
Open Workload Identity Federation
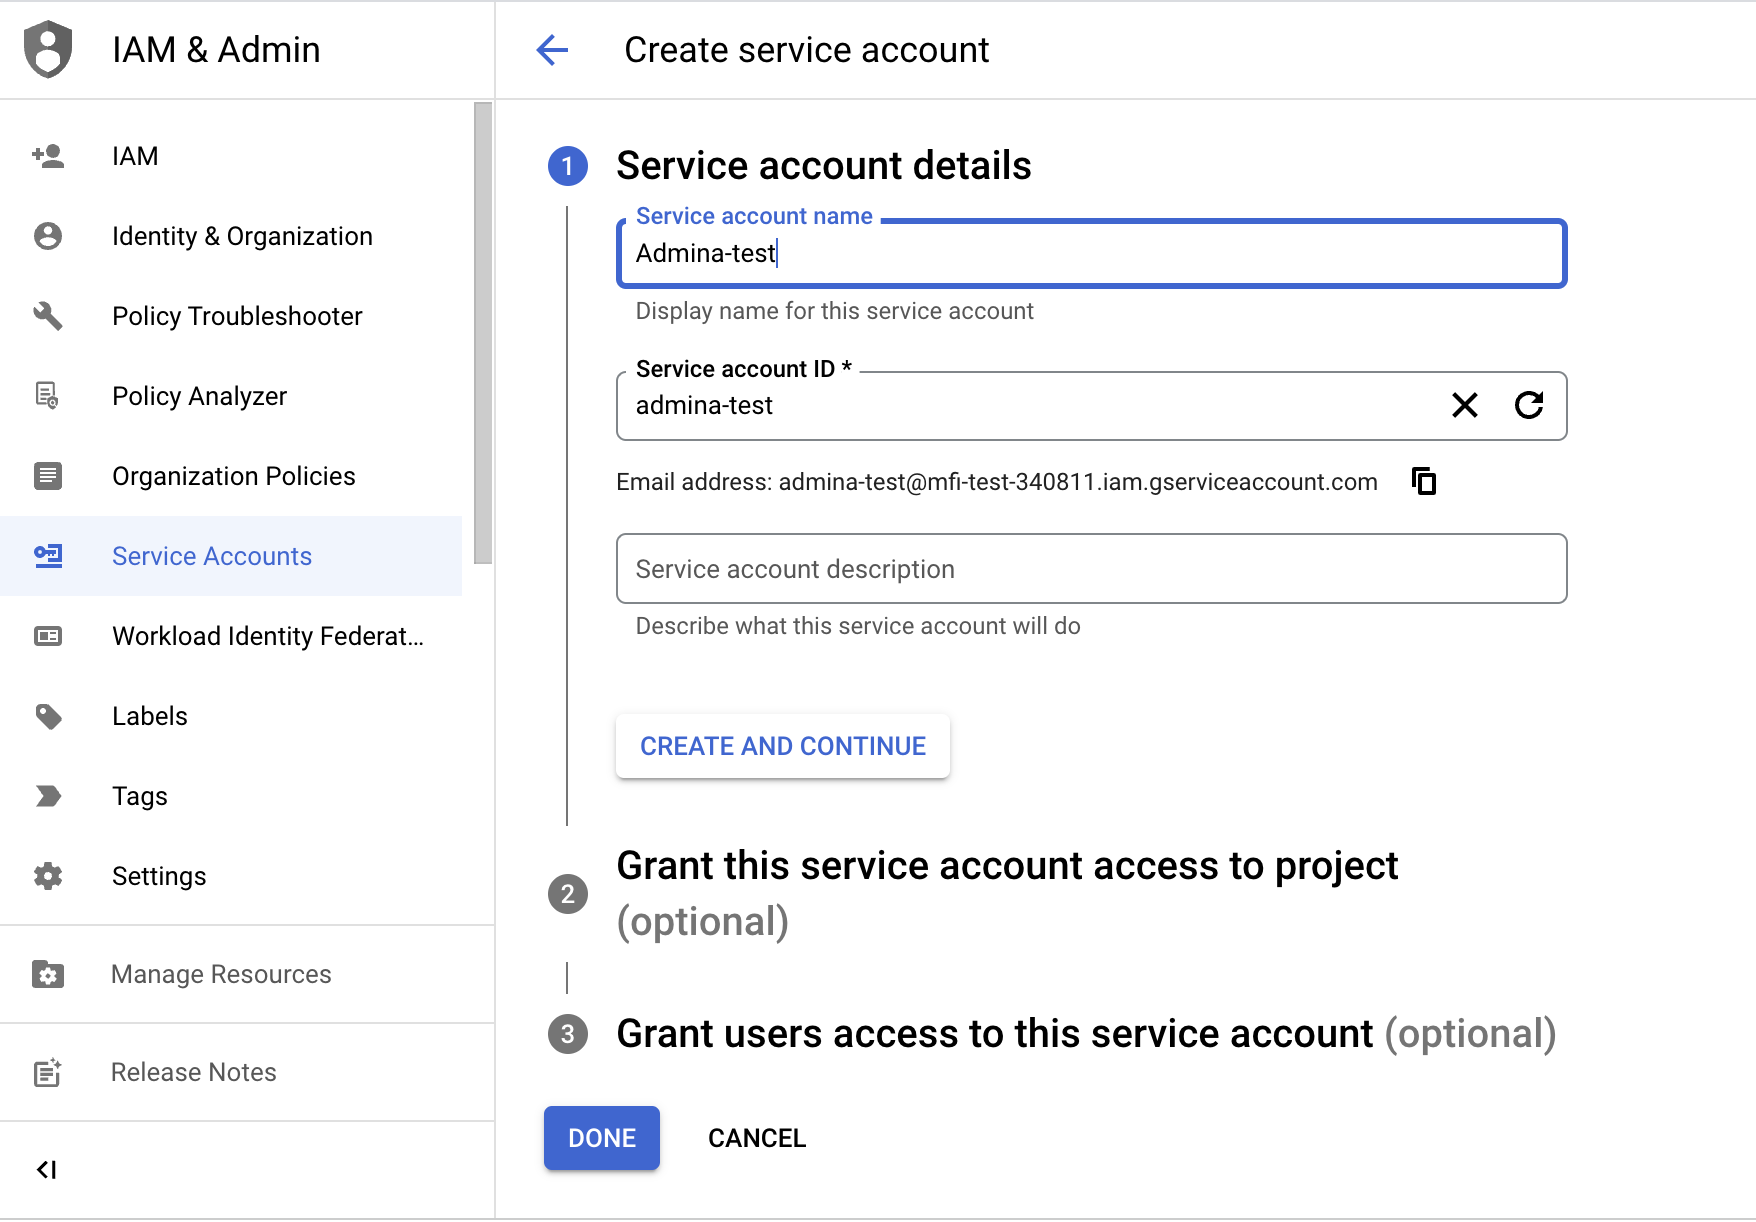pyautogui.click(x=231, y=636)
